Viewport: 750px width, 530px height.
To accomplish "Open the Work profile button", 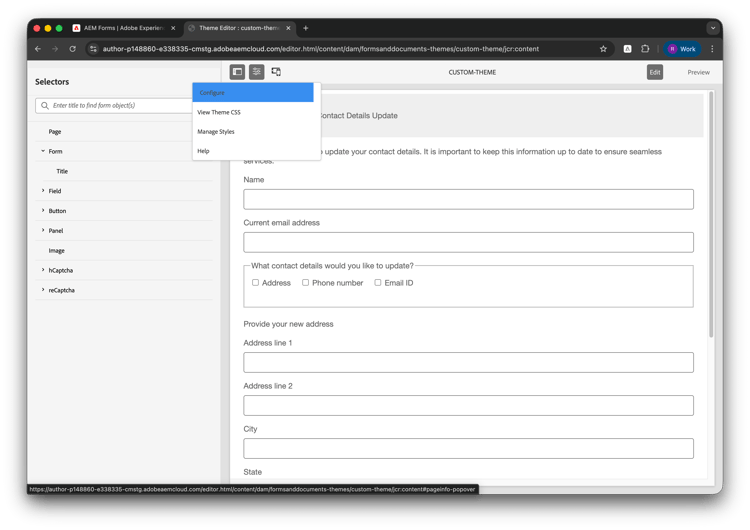I will pos(682,49).
